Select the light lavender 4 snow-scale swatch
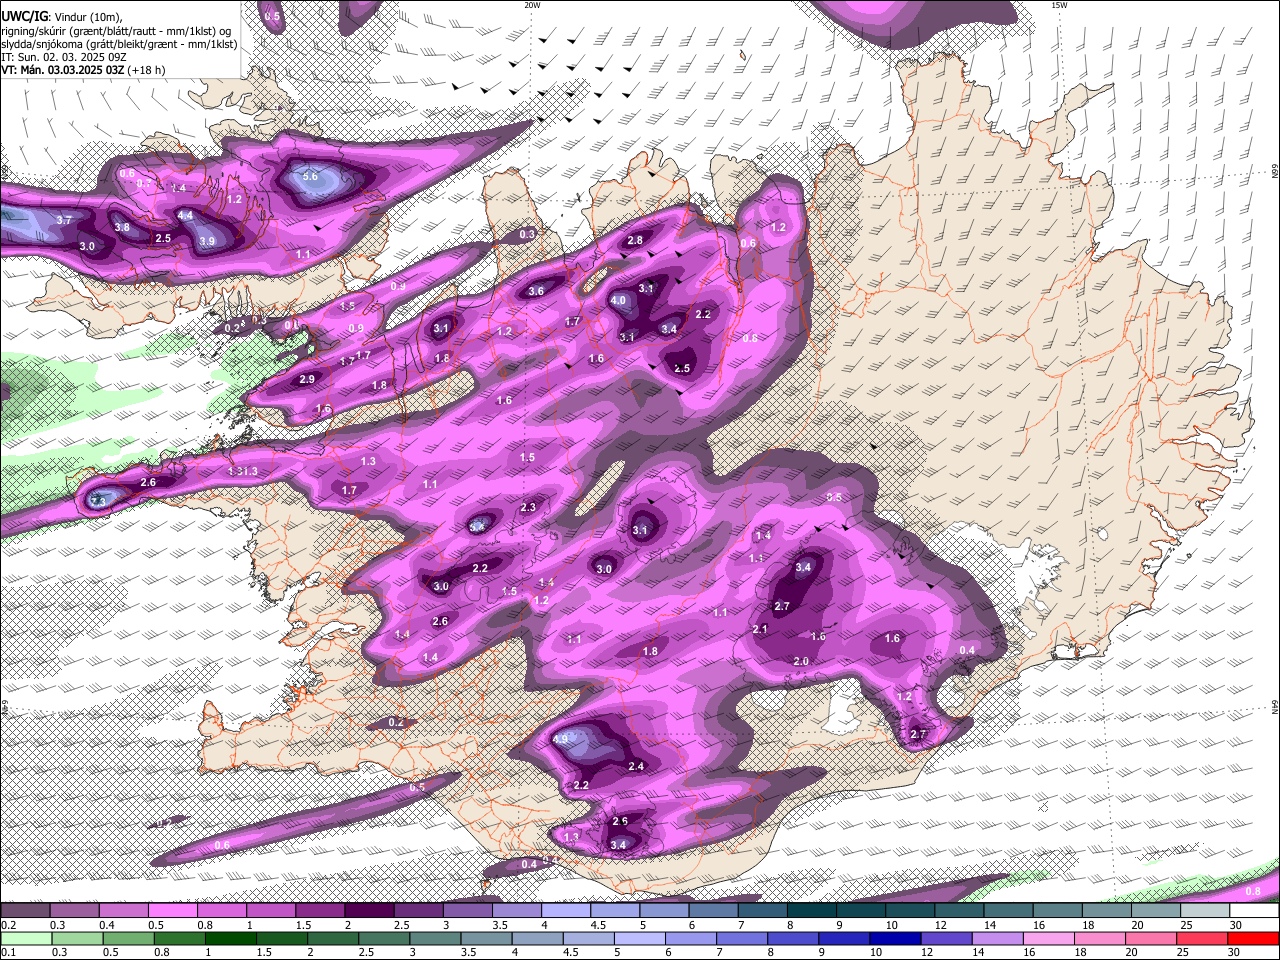Viewport: 1280px width, 960px height. coord(566,911)
